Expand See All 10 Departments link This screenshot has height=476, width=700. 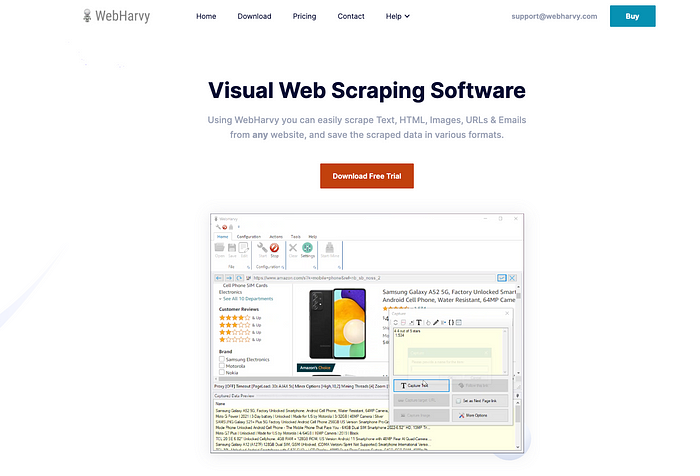tap(246, 299)
